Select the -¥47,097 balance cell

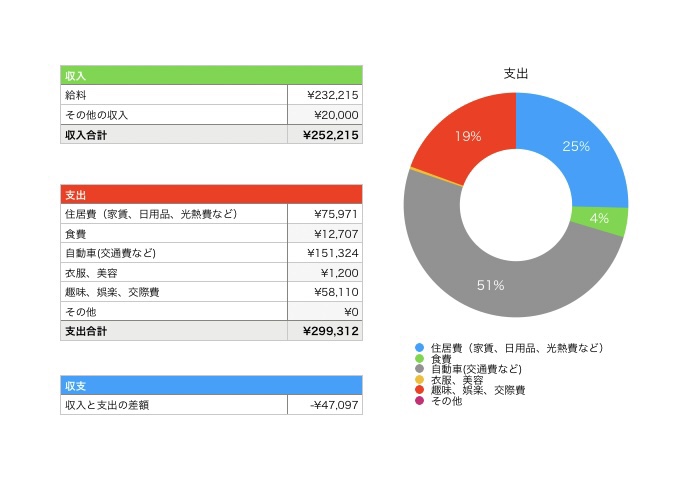(325, 405)
